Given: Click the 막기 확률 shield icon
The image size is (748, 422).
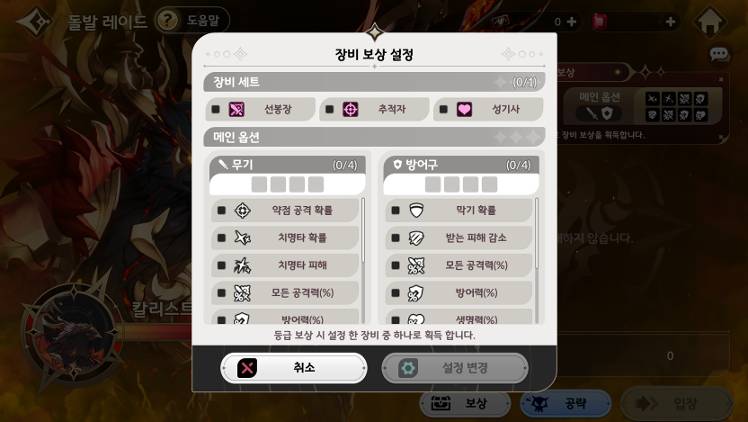Looking at the screenshot, I should [416, 210].
